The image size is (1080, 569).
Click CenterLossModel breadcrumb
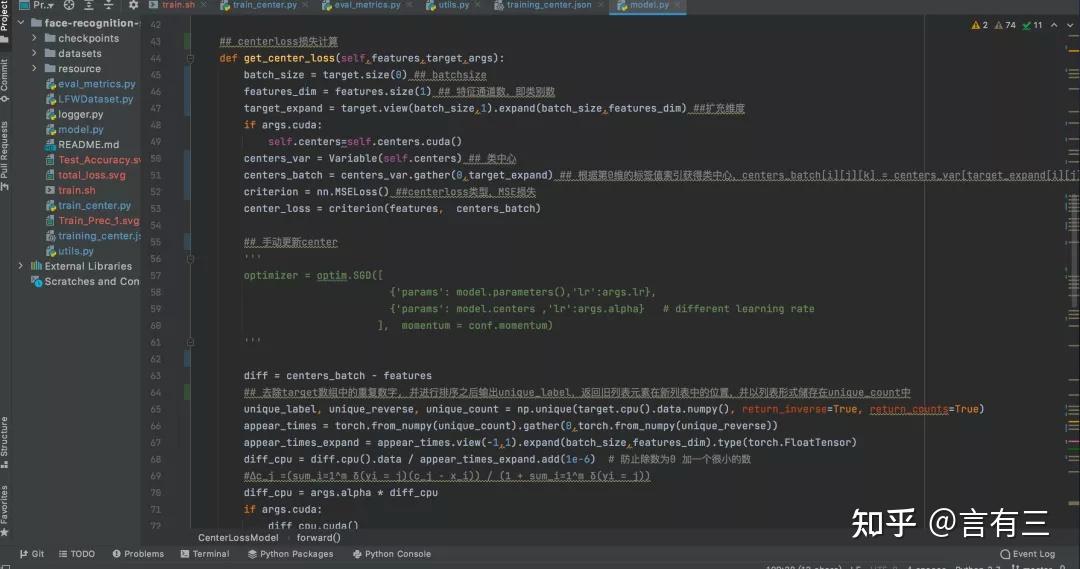pos(238,538)
